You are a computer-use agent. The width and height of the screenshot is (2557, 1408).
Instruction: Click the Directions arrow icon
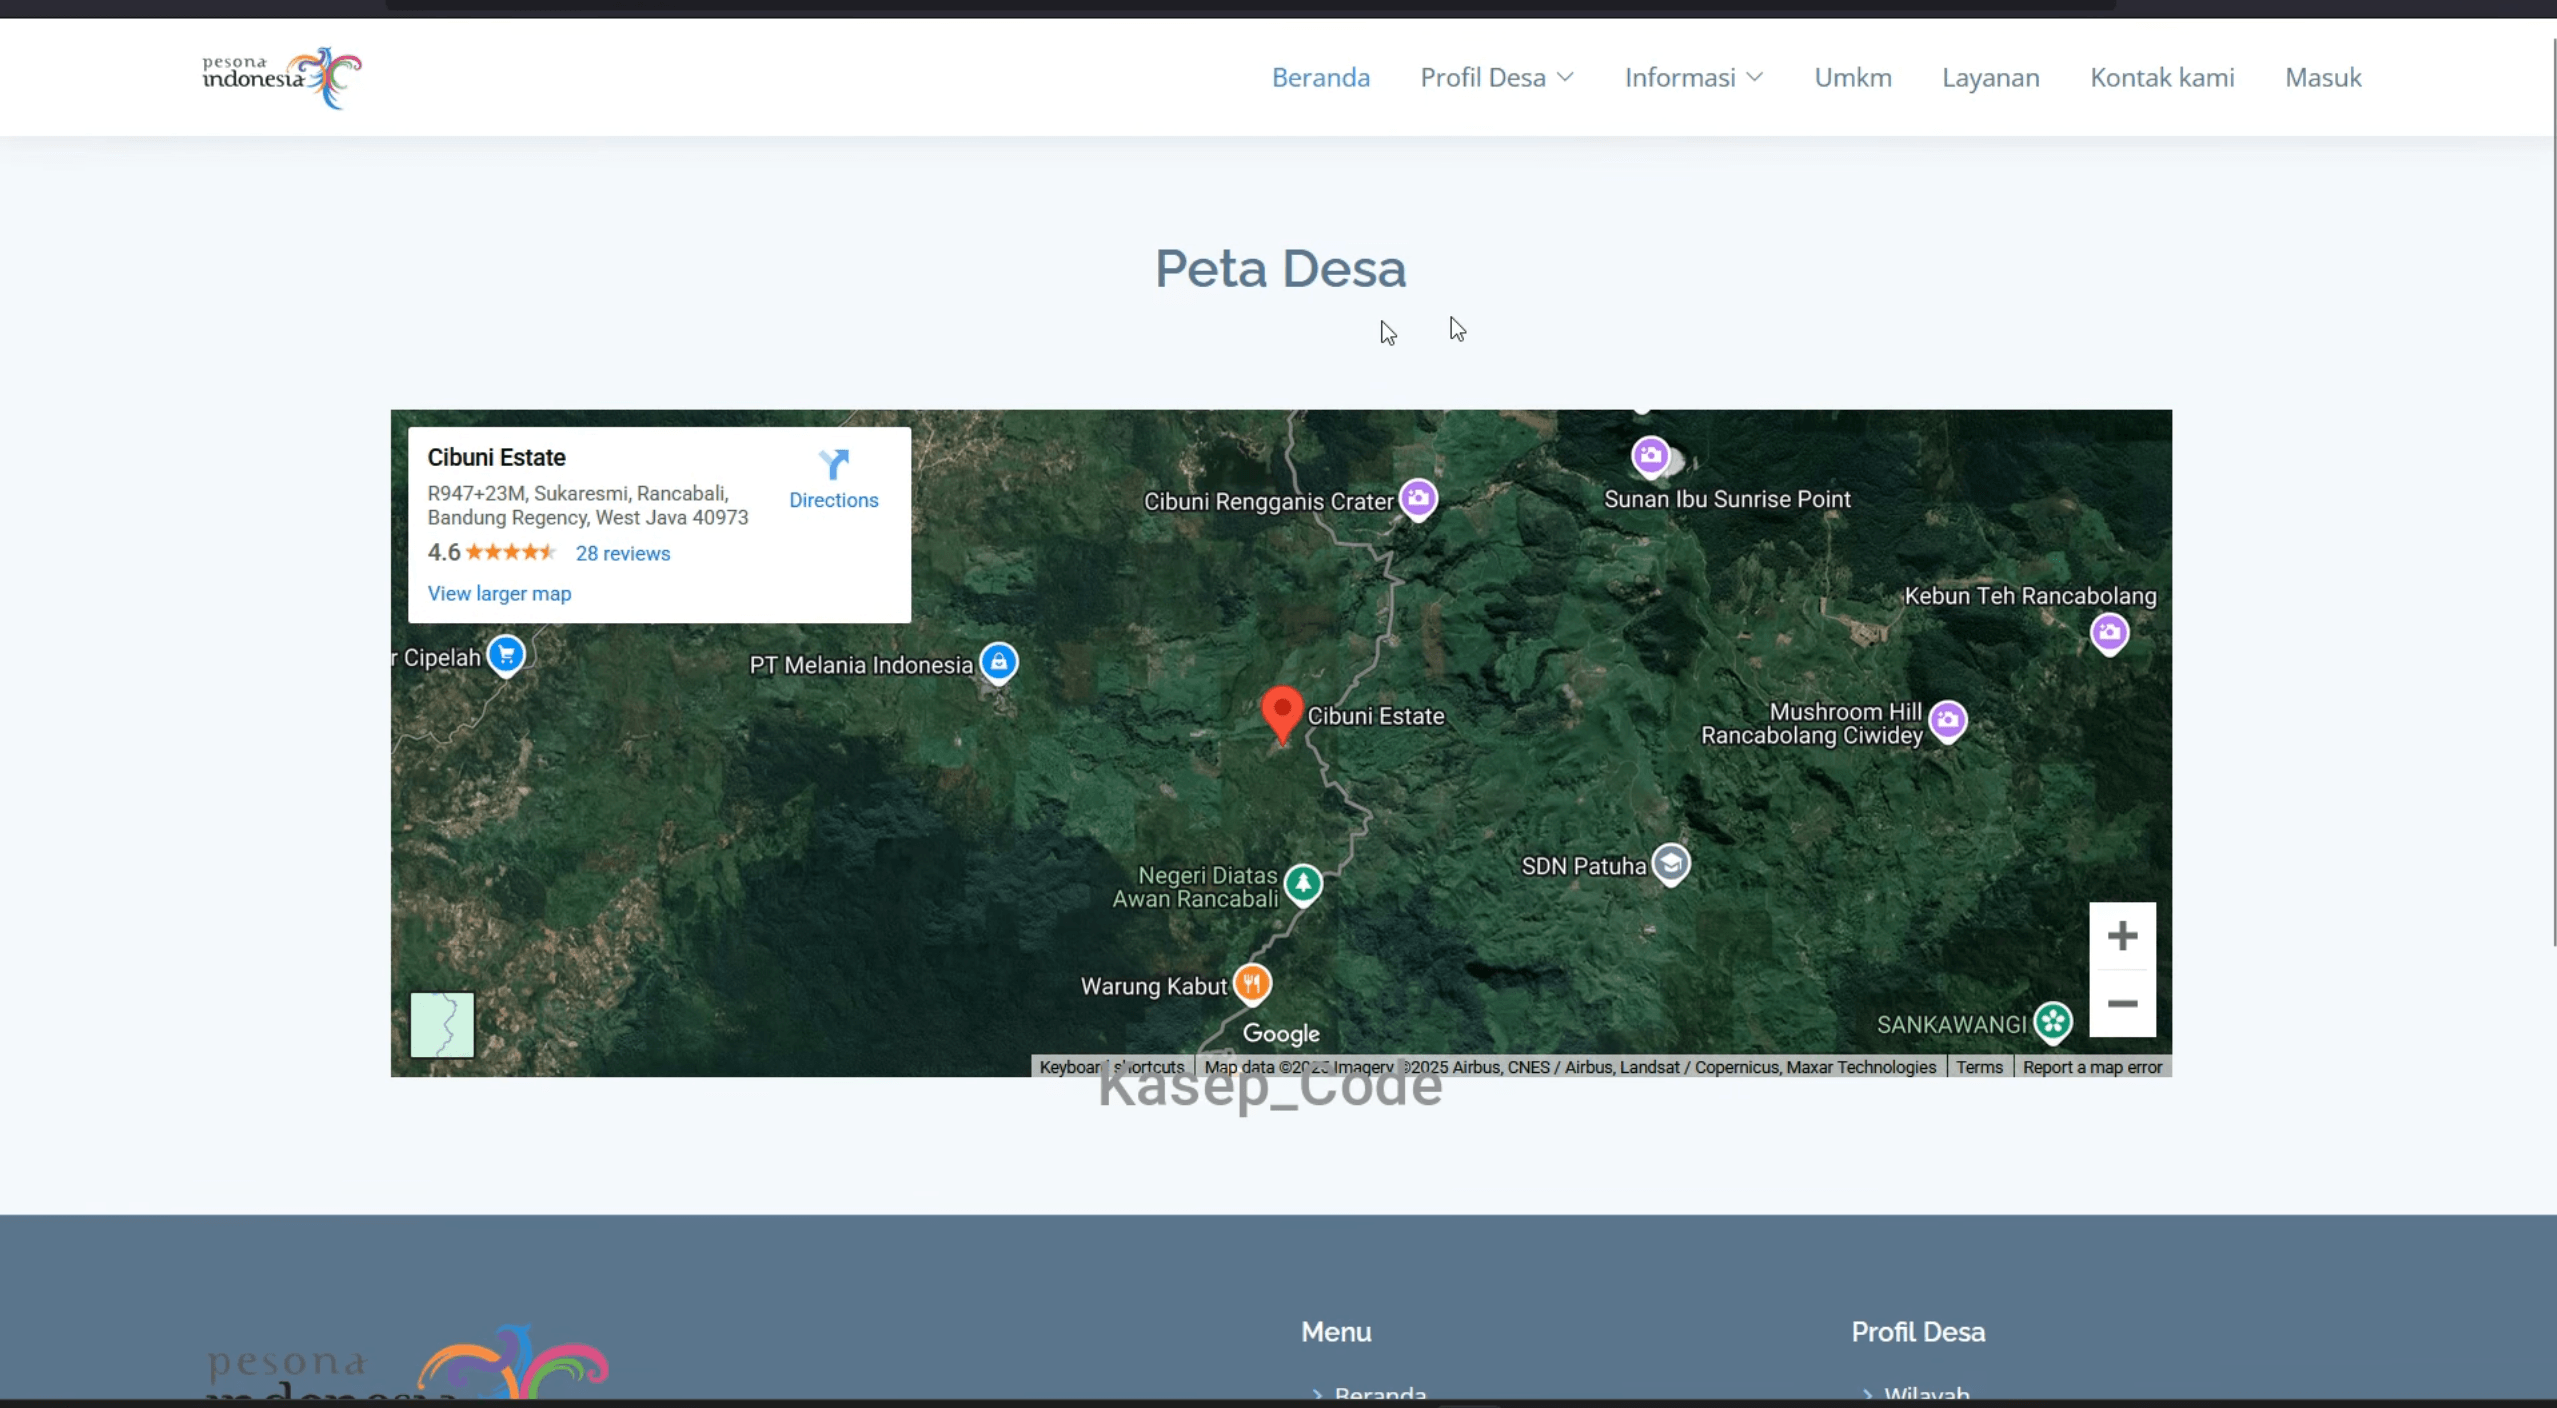[833, 464]
